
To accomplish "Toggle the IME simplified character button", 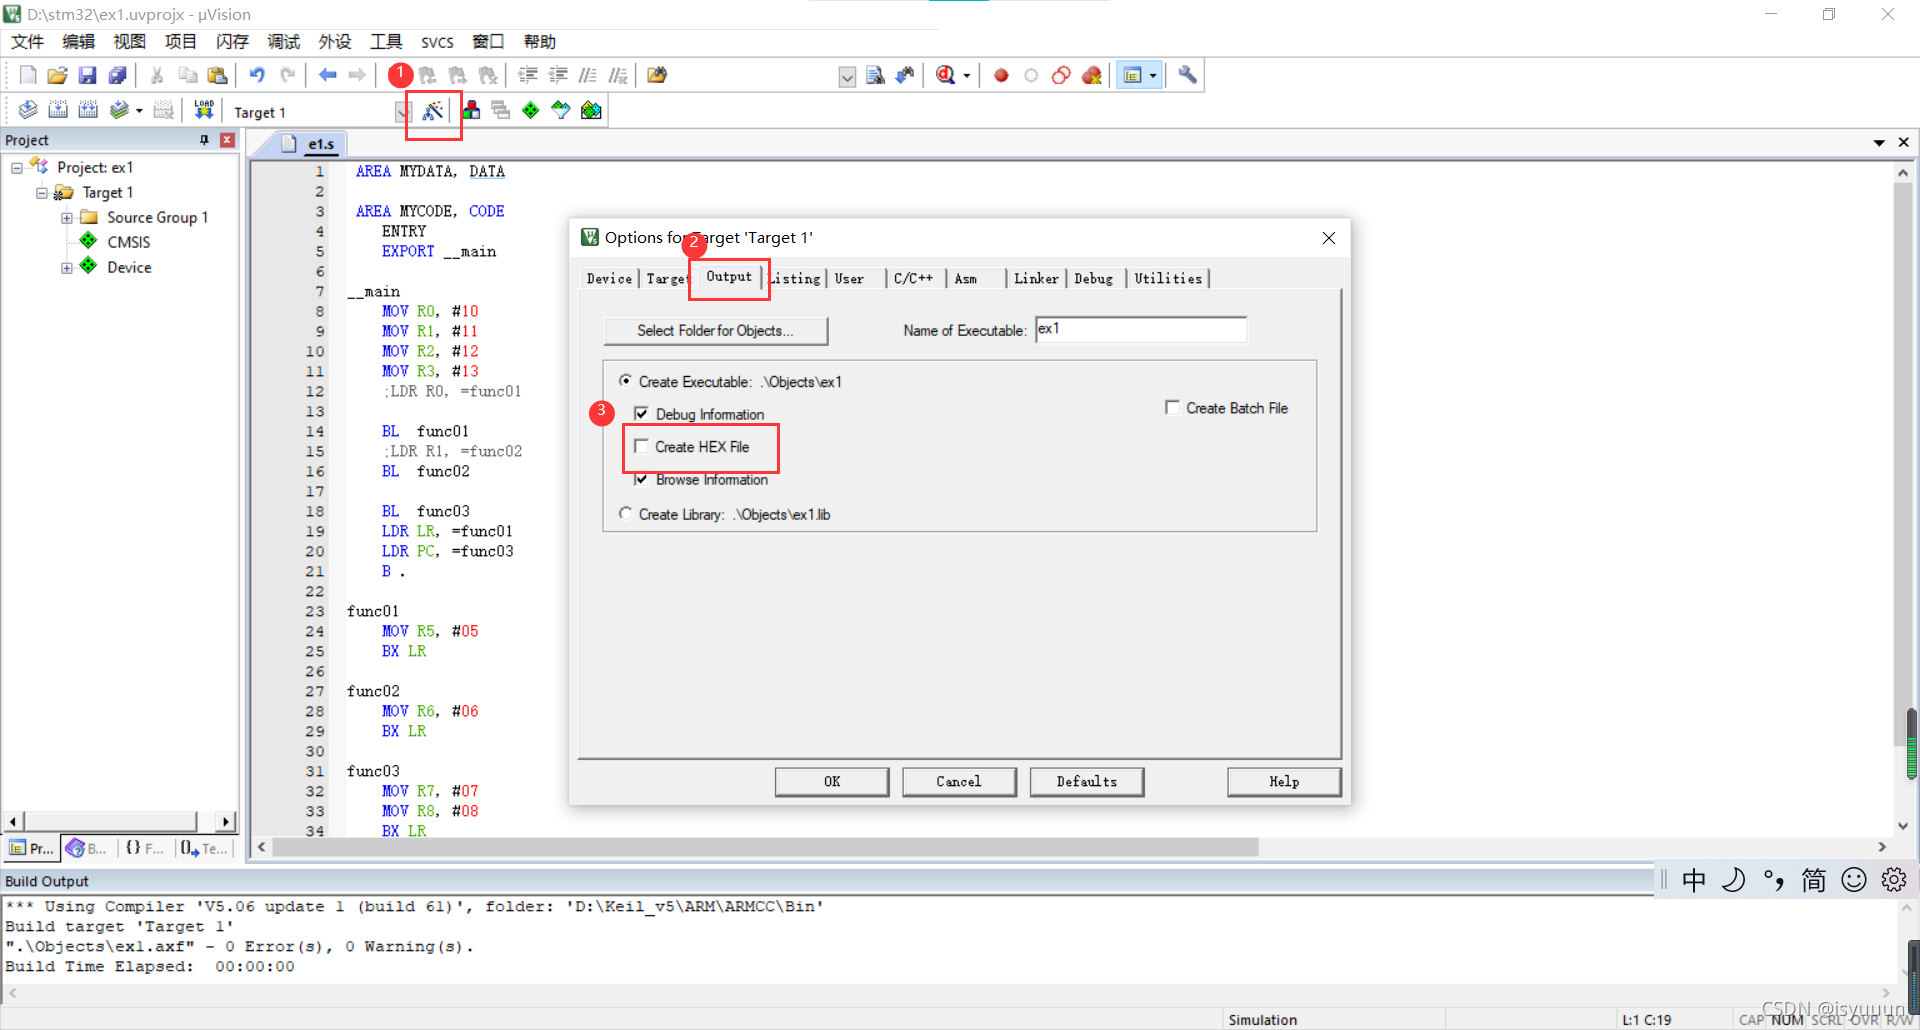I will [x=1814, y=880].
